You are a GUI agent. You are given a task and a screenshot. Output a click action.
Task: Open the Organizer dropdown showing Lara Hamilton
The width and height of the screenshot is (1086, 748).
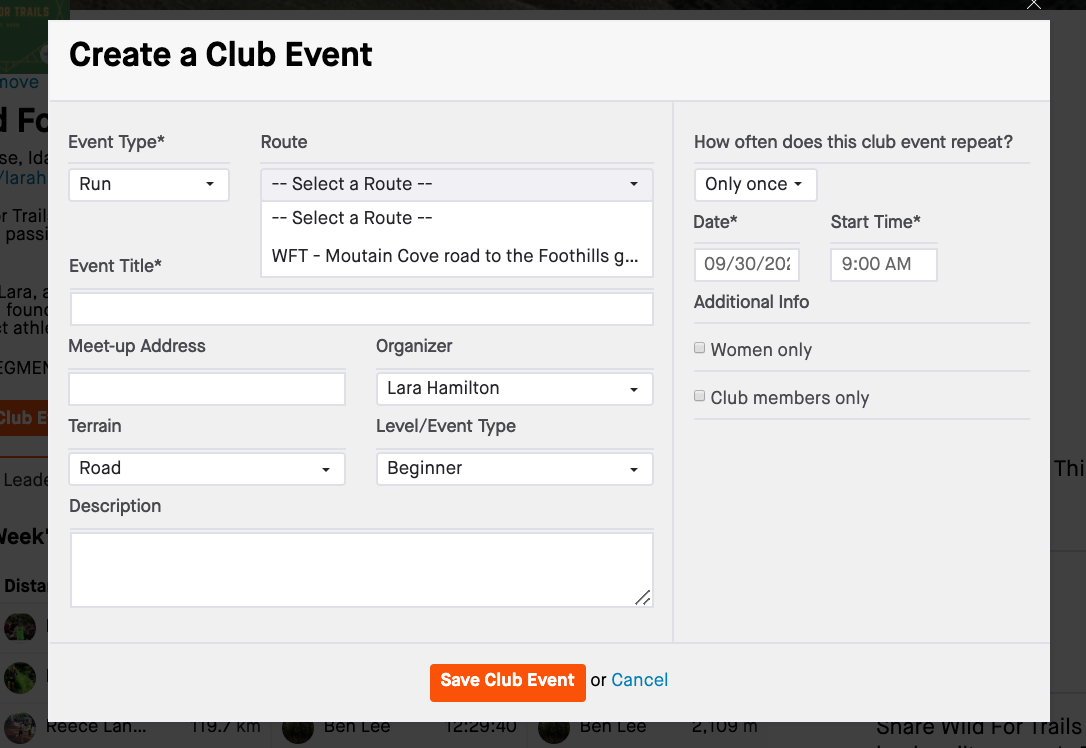[514, 388]
